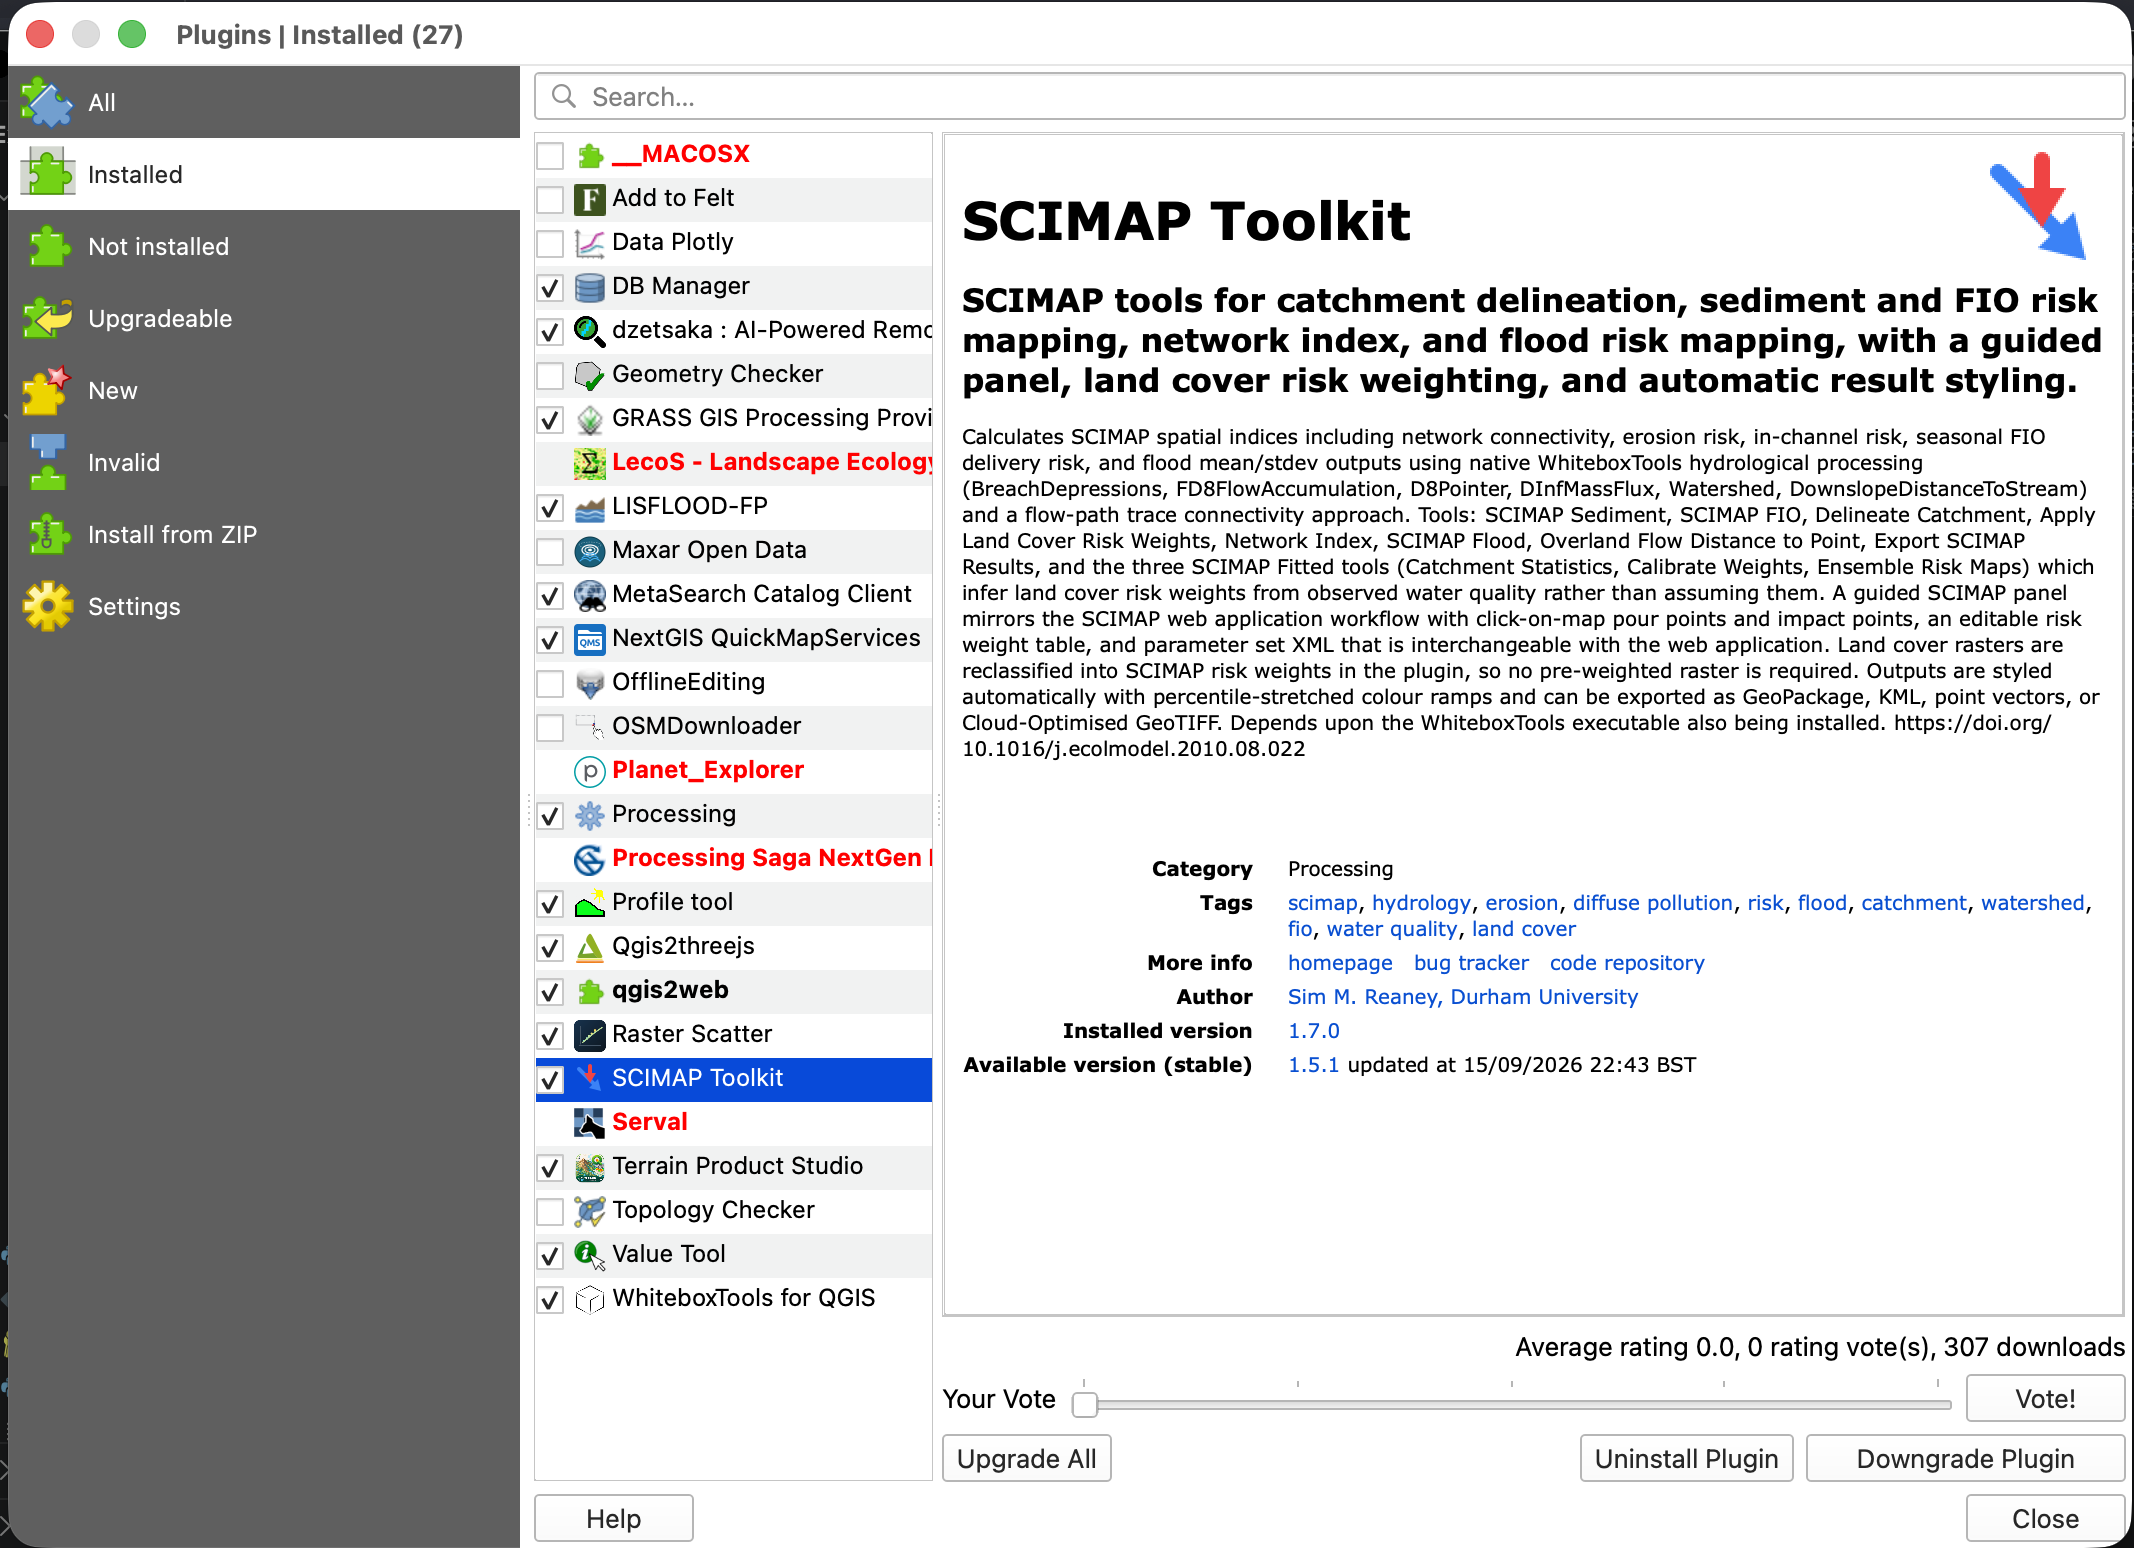Open the Invalid plugins tab
The width and height of the screenshot is (2134, 1548).
[264, 462]
